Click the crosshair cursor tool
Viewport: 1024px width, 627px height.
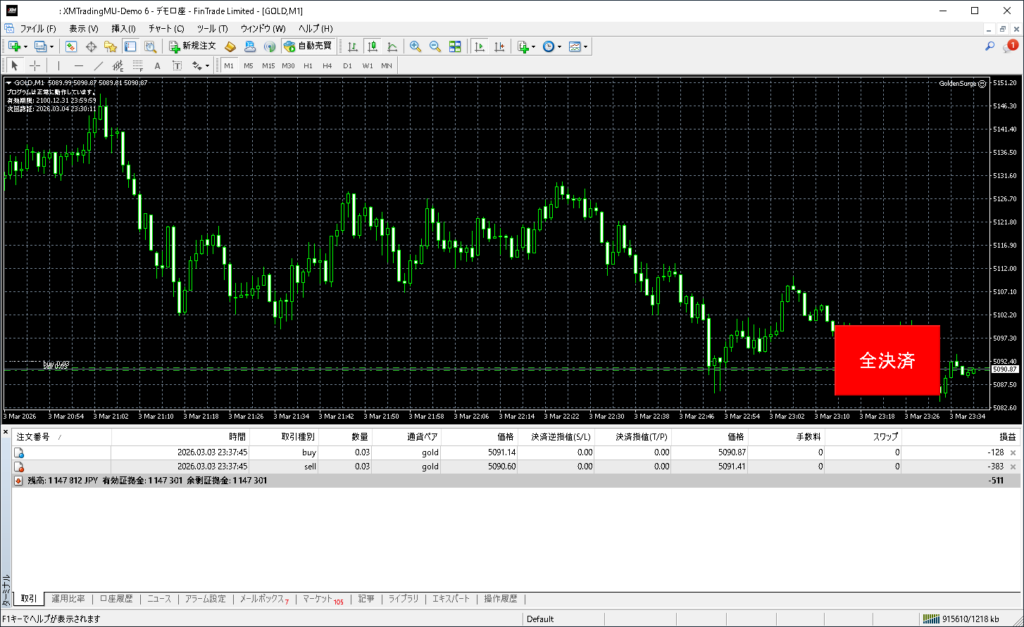tap(35, 65)
